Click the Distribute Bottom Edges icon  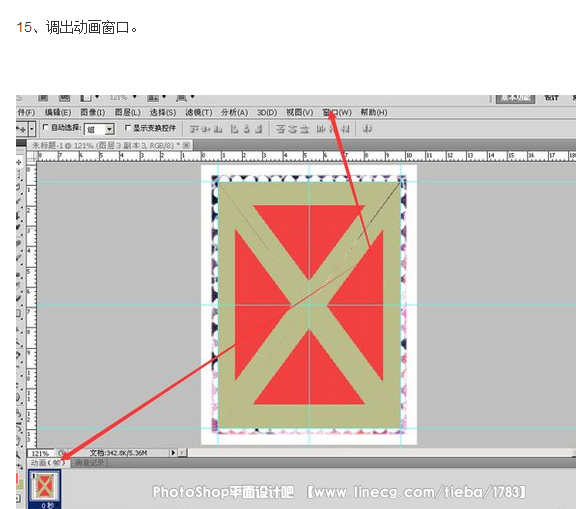304,129
